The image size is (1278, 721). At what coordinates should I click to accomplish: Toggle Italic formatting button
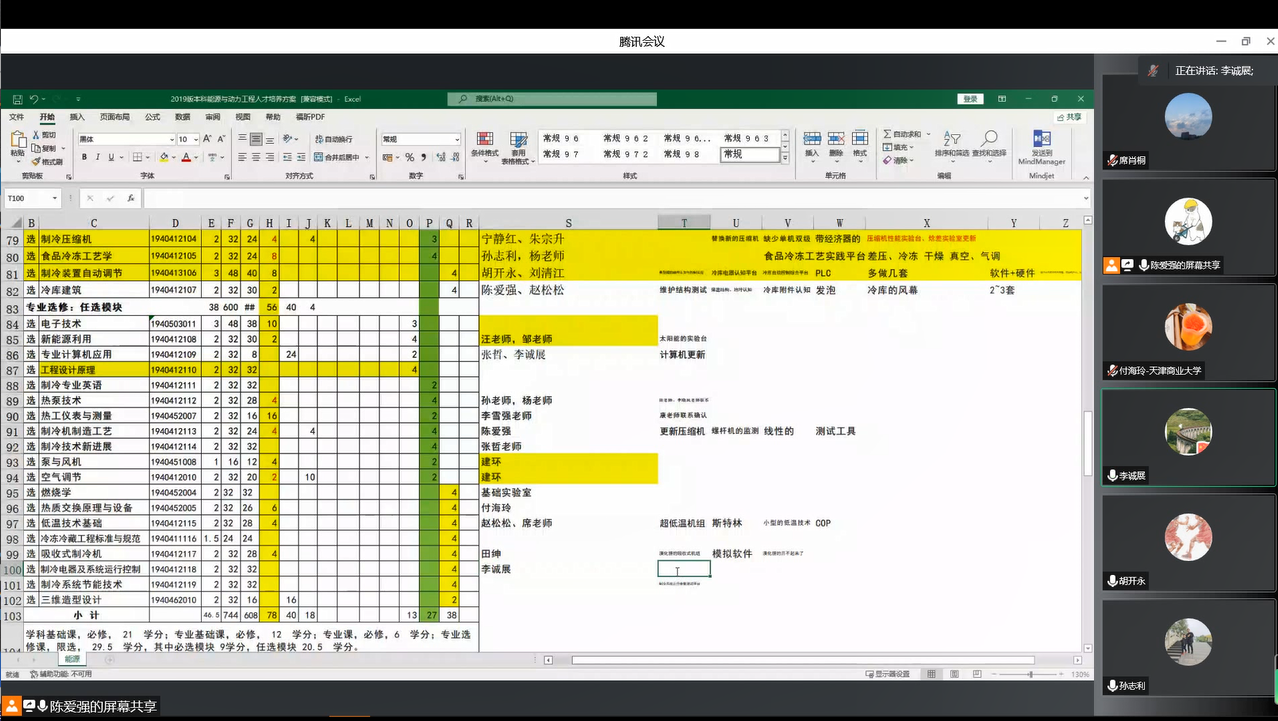pyautogui.click(x=97, y=157)
